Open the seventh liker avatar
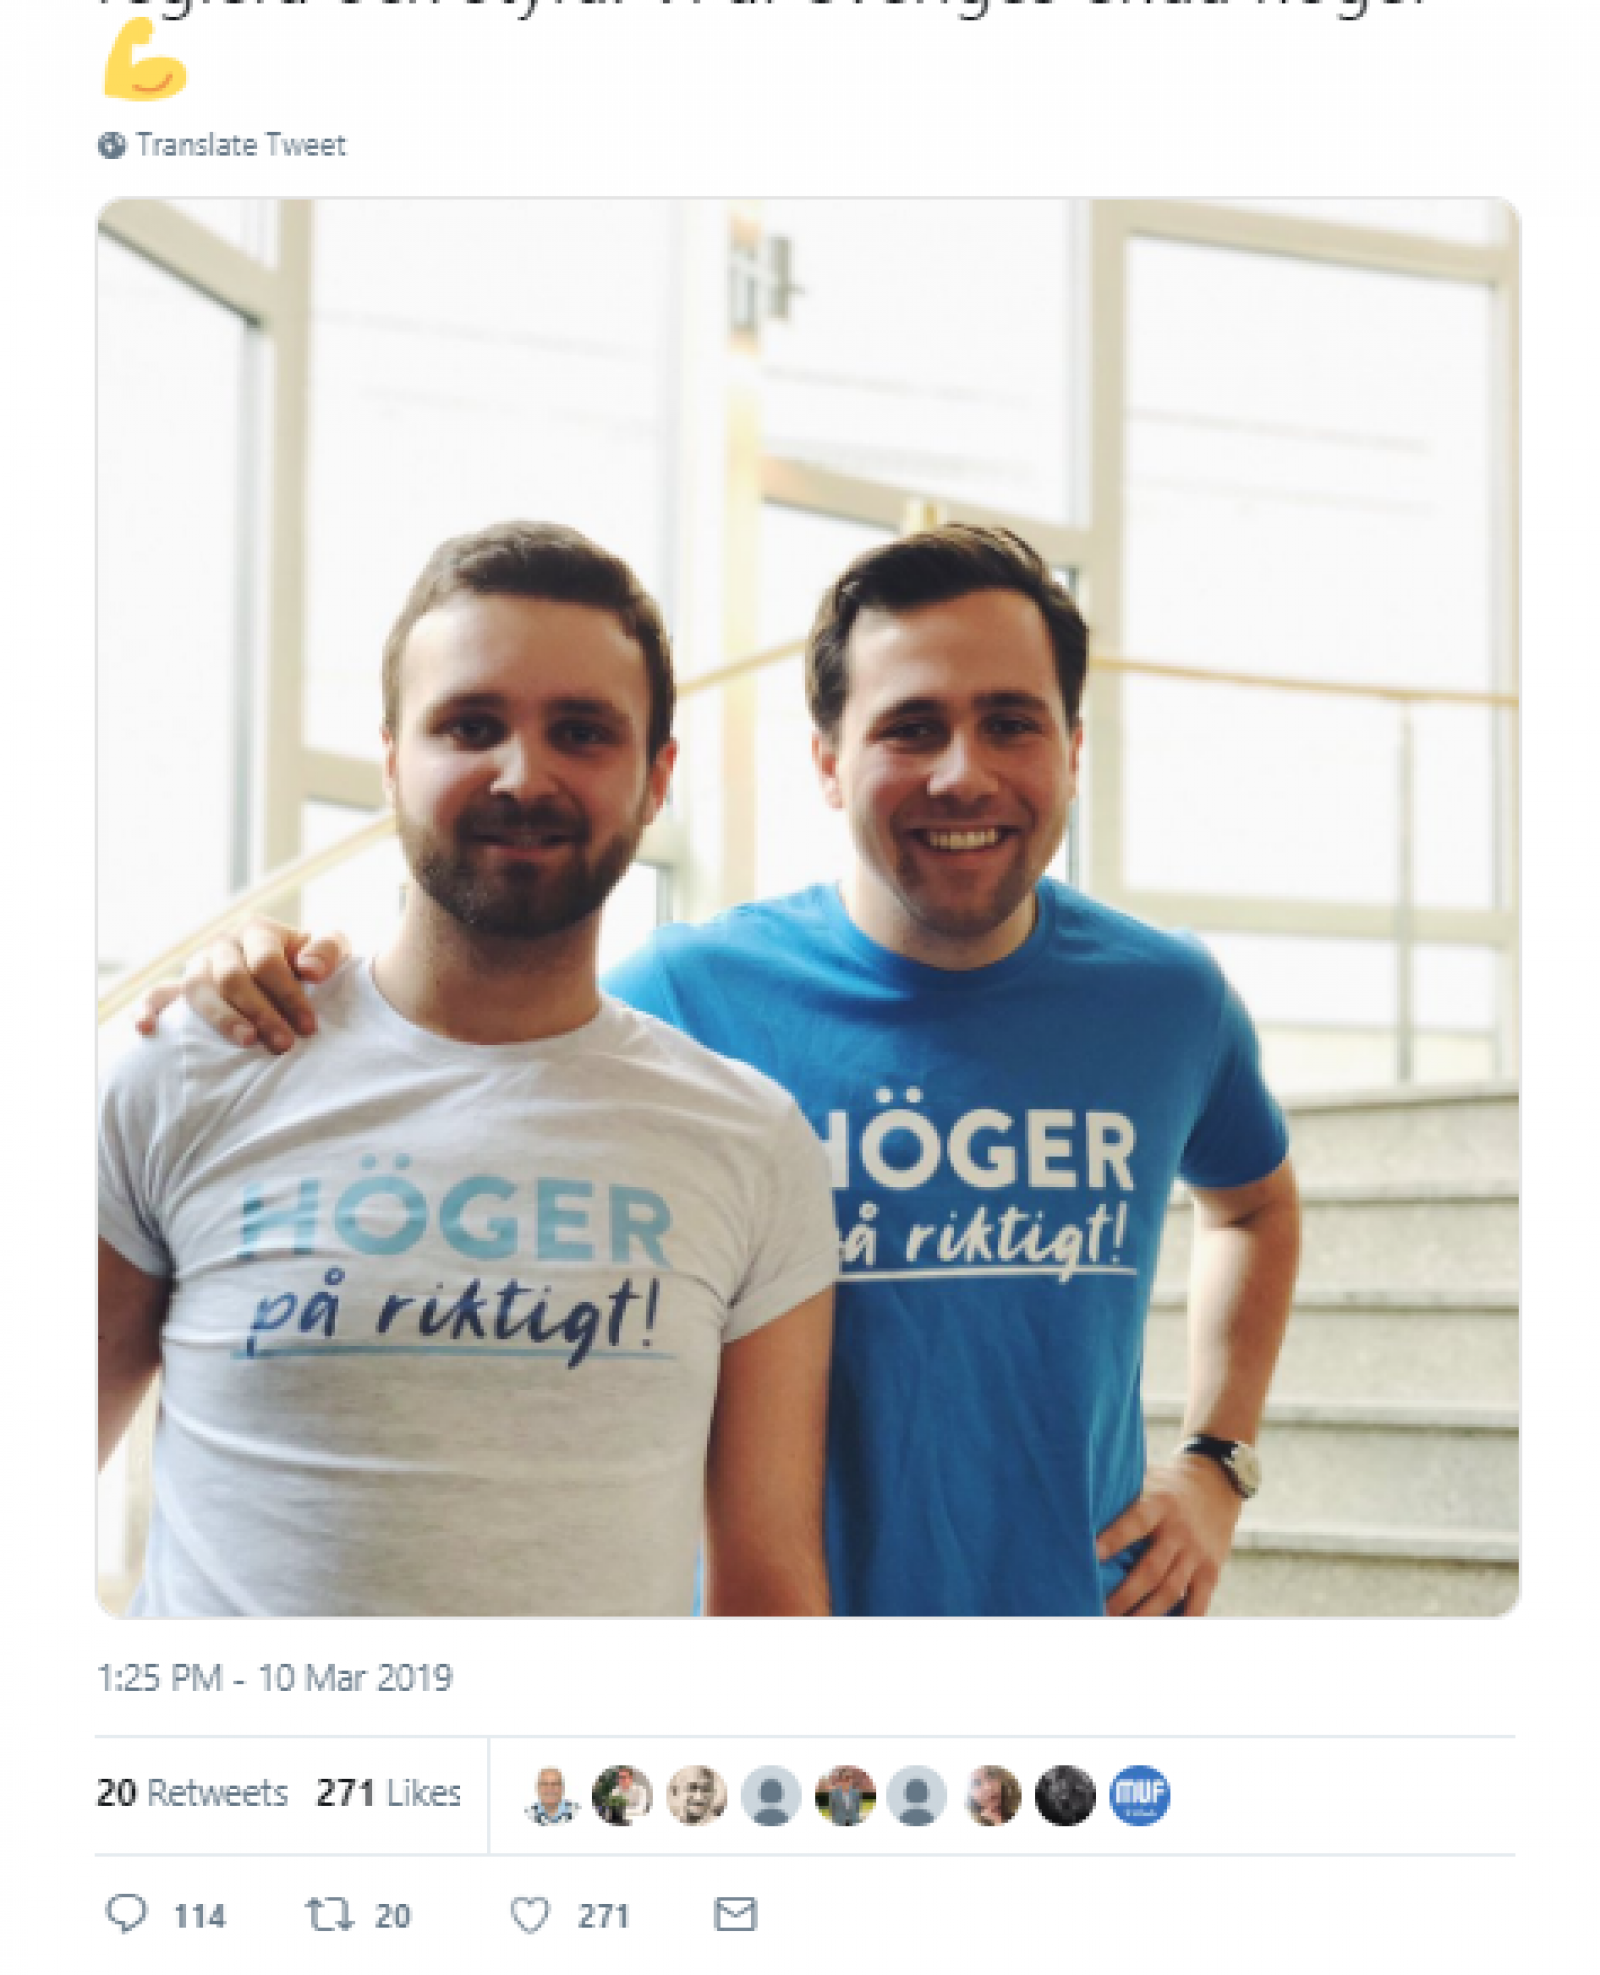Screen dimensions: 1600x1975 point(992,1794)
